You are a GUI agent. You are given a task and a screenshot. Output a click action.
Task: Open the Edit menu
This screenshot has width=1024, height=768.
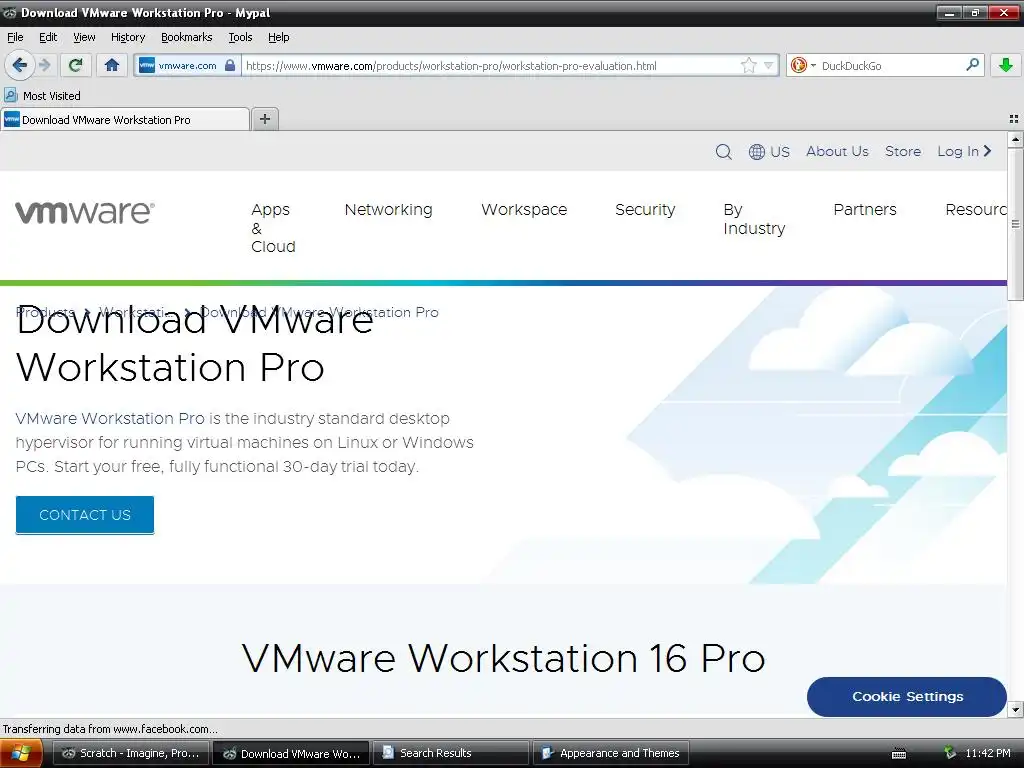tap(48, 37)
